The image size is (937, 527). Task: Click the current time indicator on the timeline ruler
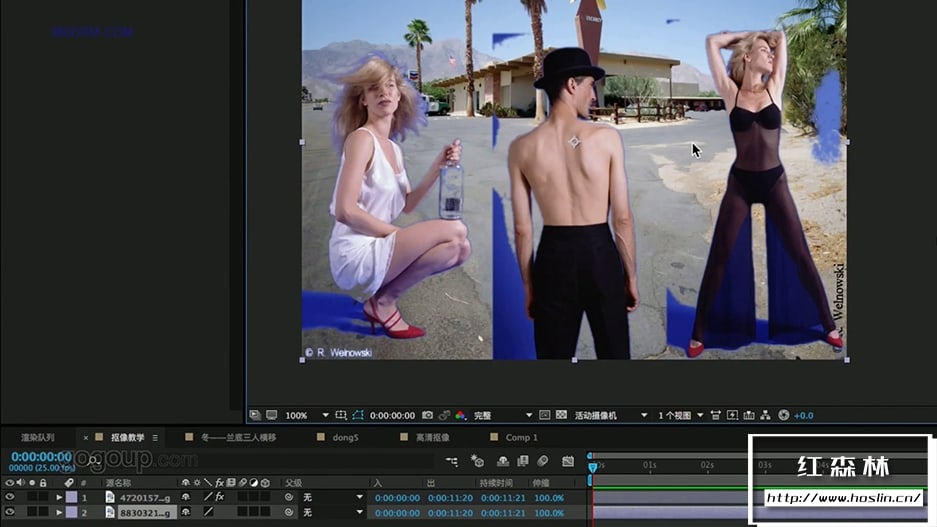point(593,467)
